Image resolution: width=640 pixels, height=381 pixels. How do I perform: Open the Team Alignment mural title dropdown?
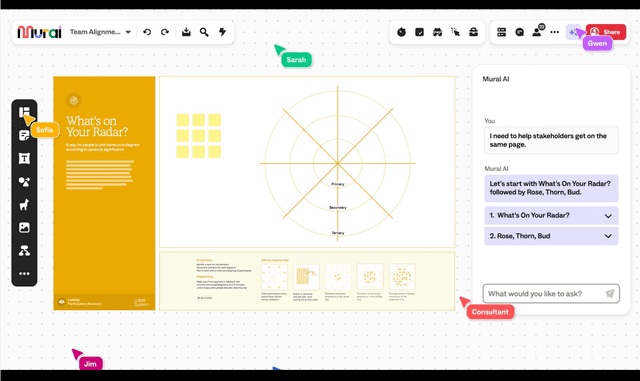100,32
